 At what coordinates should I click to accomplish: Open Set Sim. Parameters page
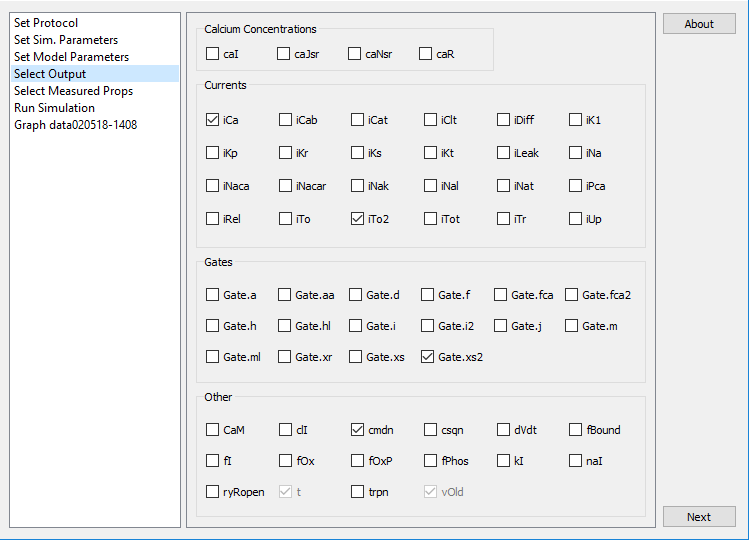[94, 40]
